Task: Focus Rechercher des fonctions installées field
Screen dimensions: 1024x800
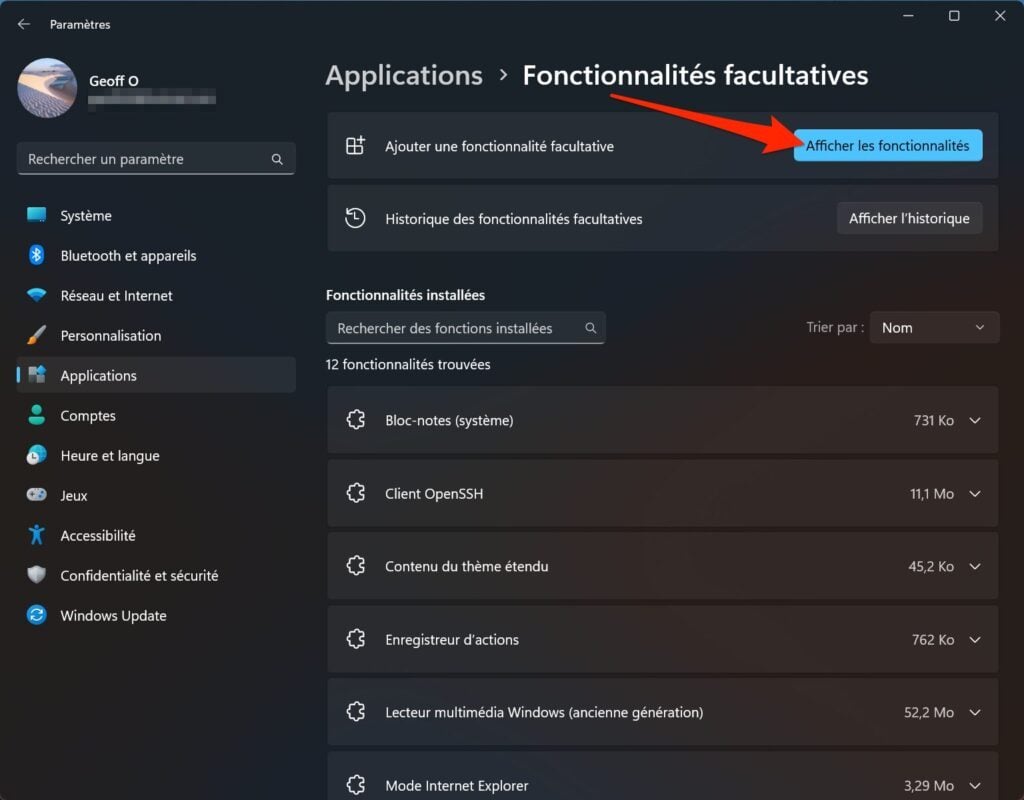Action: [x=465, y=328]
